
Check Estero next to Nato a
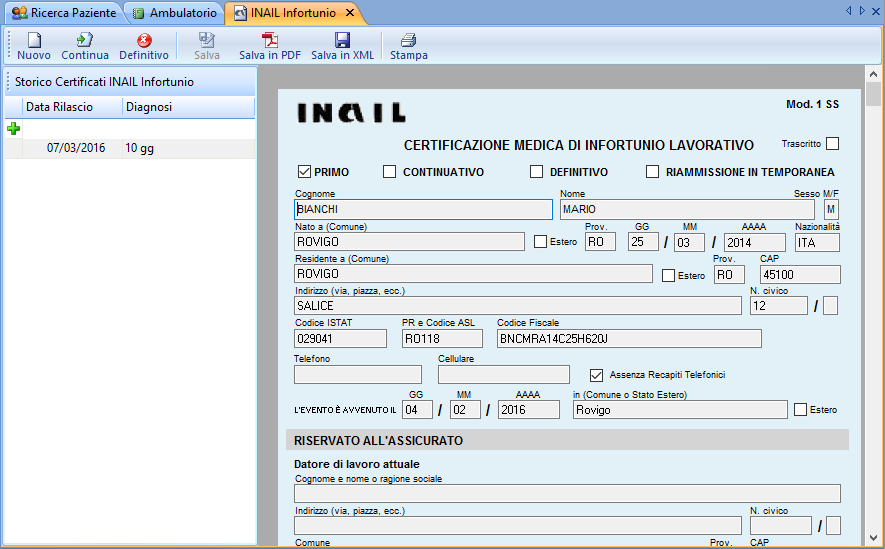tap(540, 241)
